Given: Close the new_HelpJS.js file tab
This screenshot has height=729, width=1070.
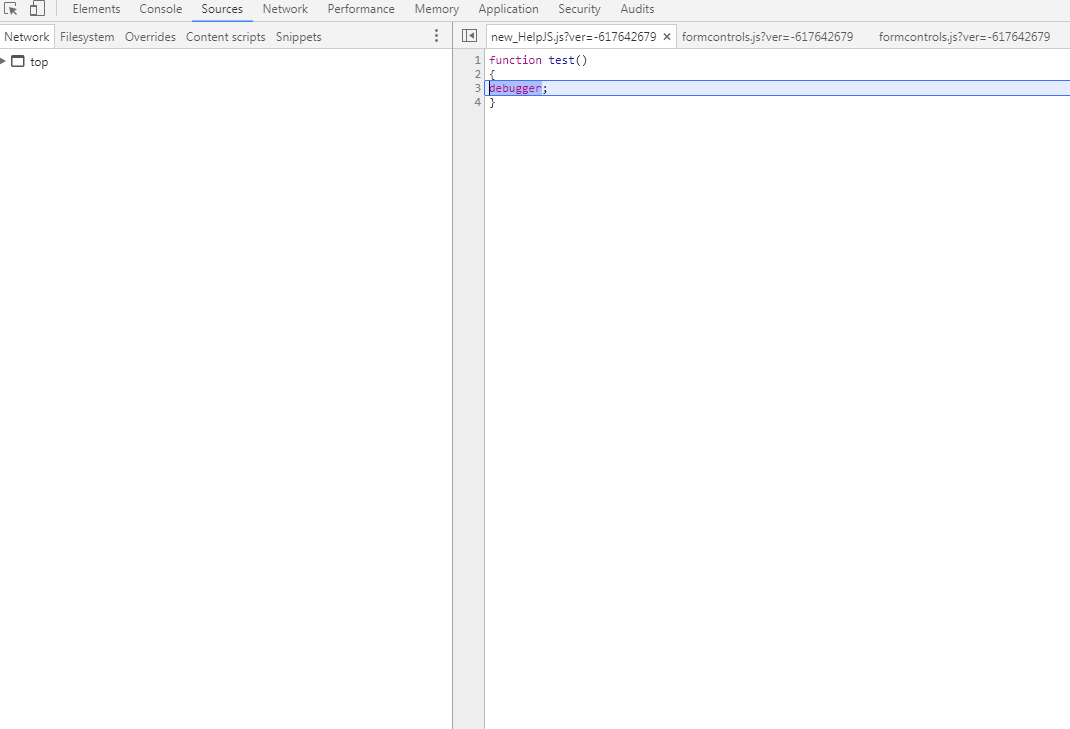Looking at the screenshot, I should tap(667, 37).
